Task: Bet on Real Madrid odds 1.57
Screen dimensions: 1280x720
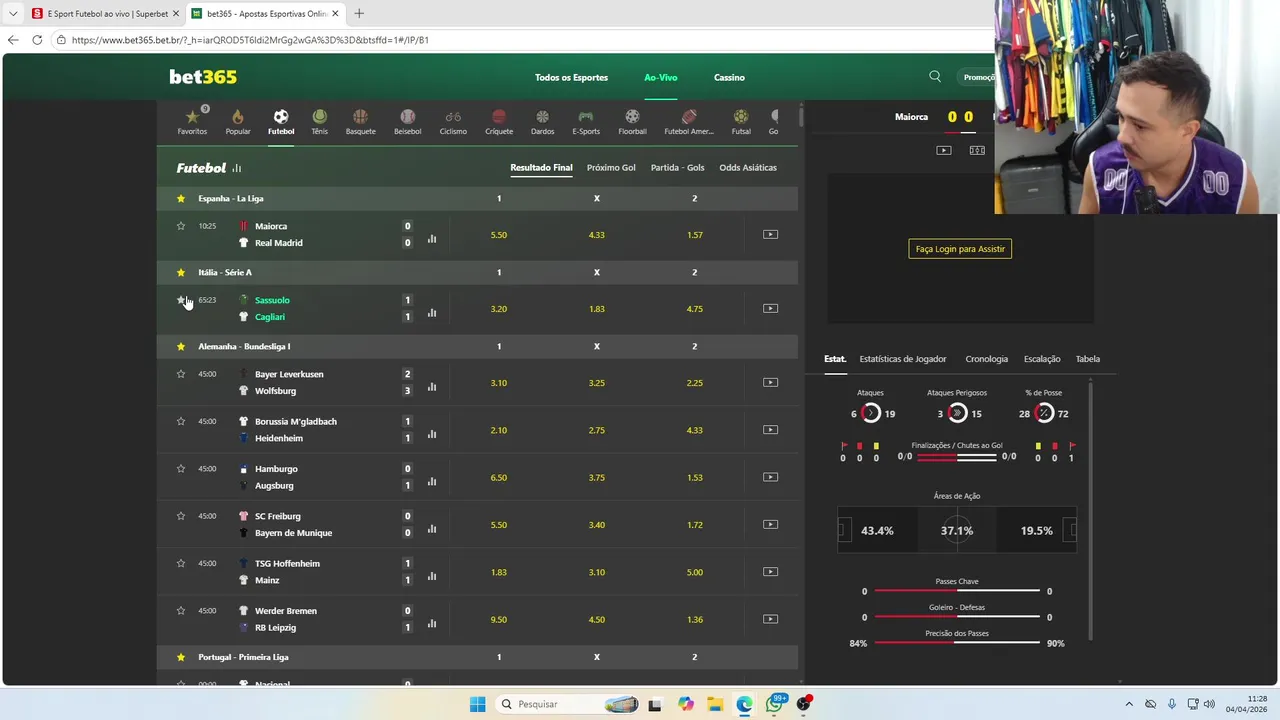Action: tap(695, 235)
